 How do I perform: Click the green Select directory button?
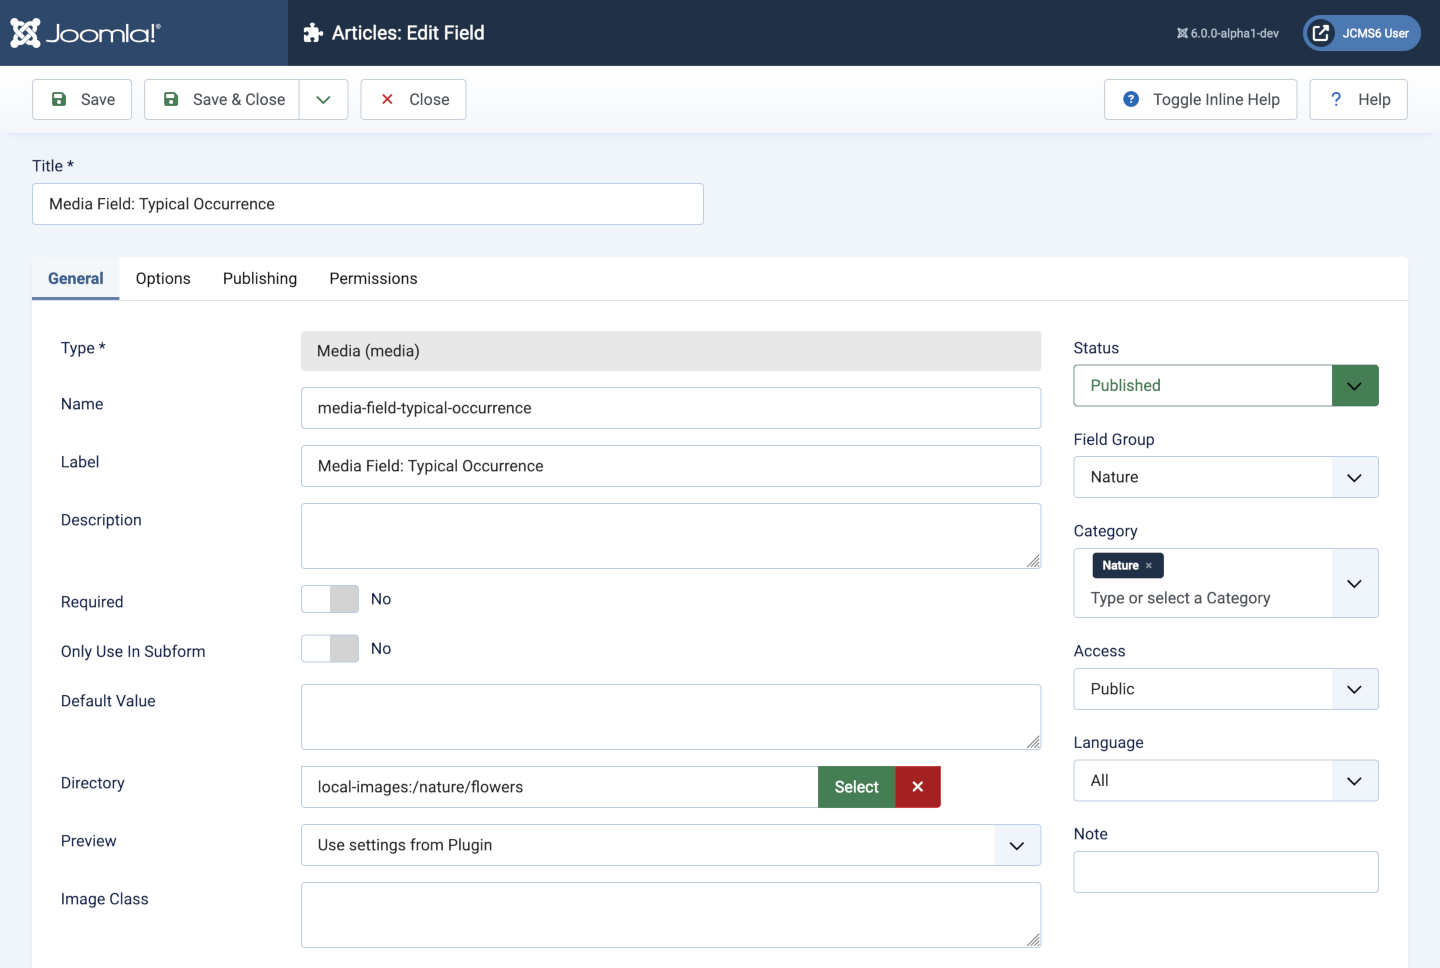(856, 787)
